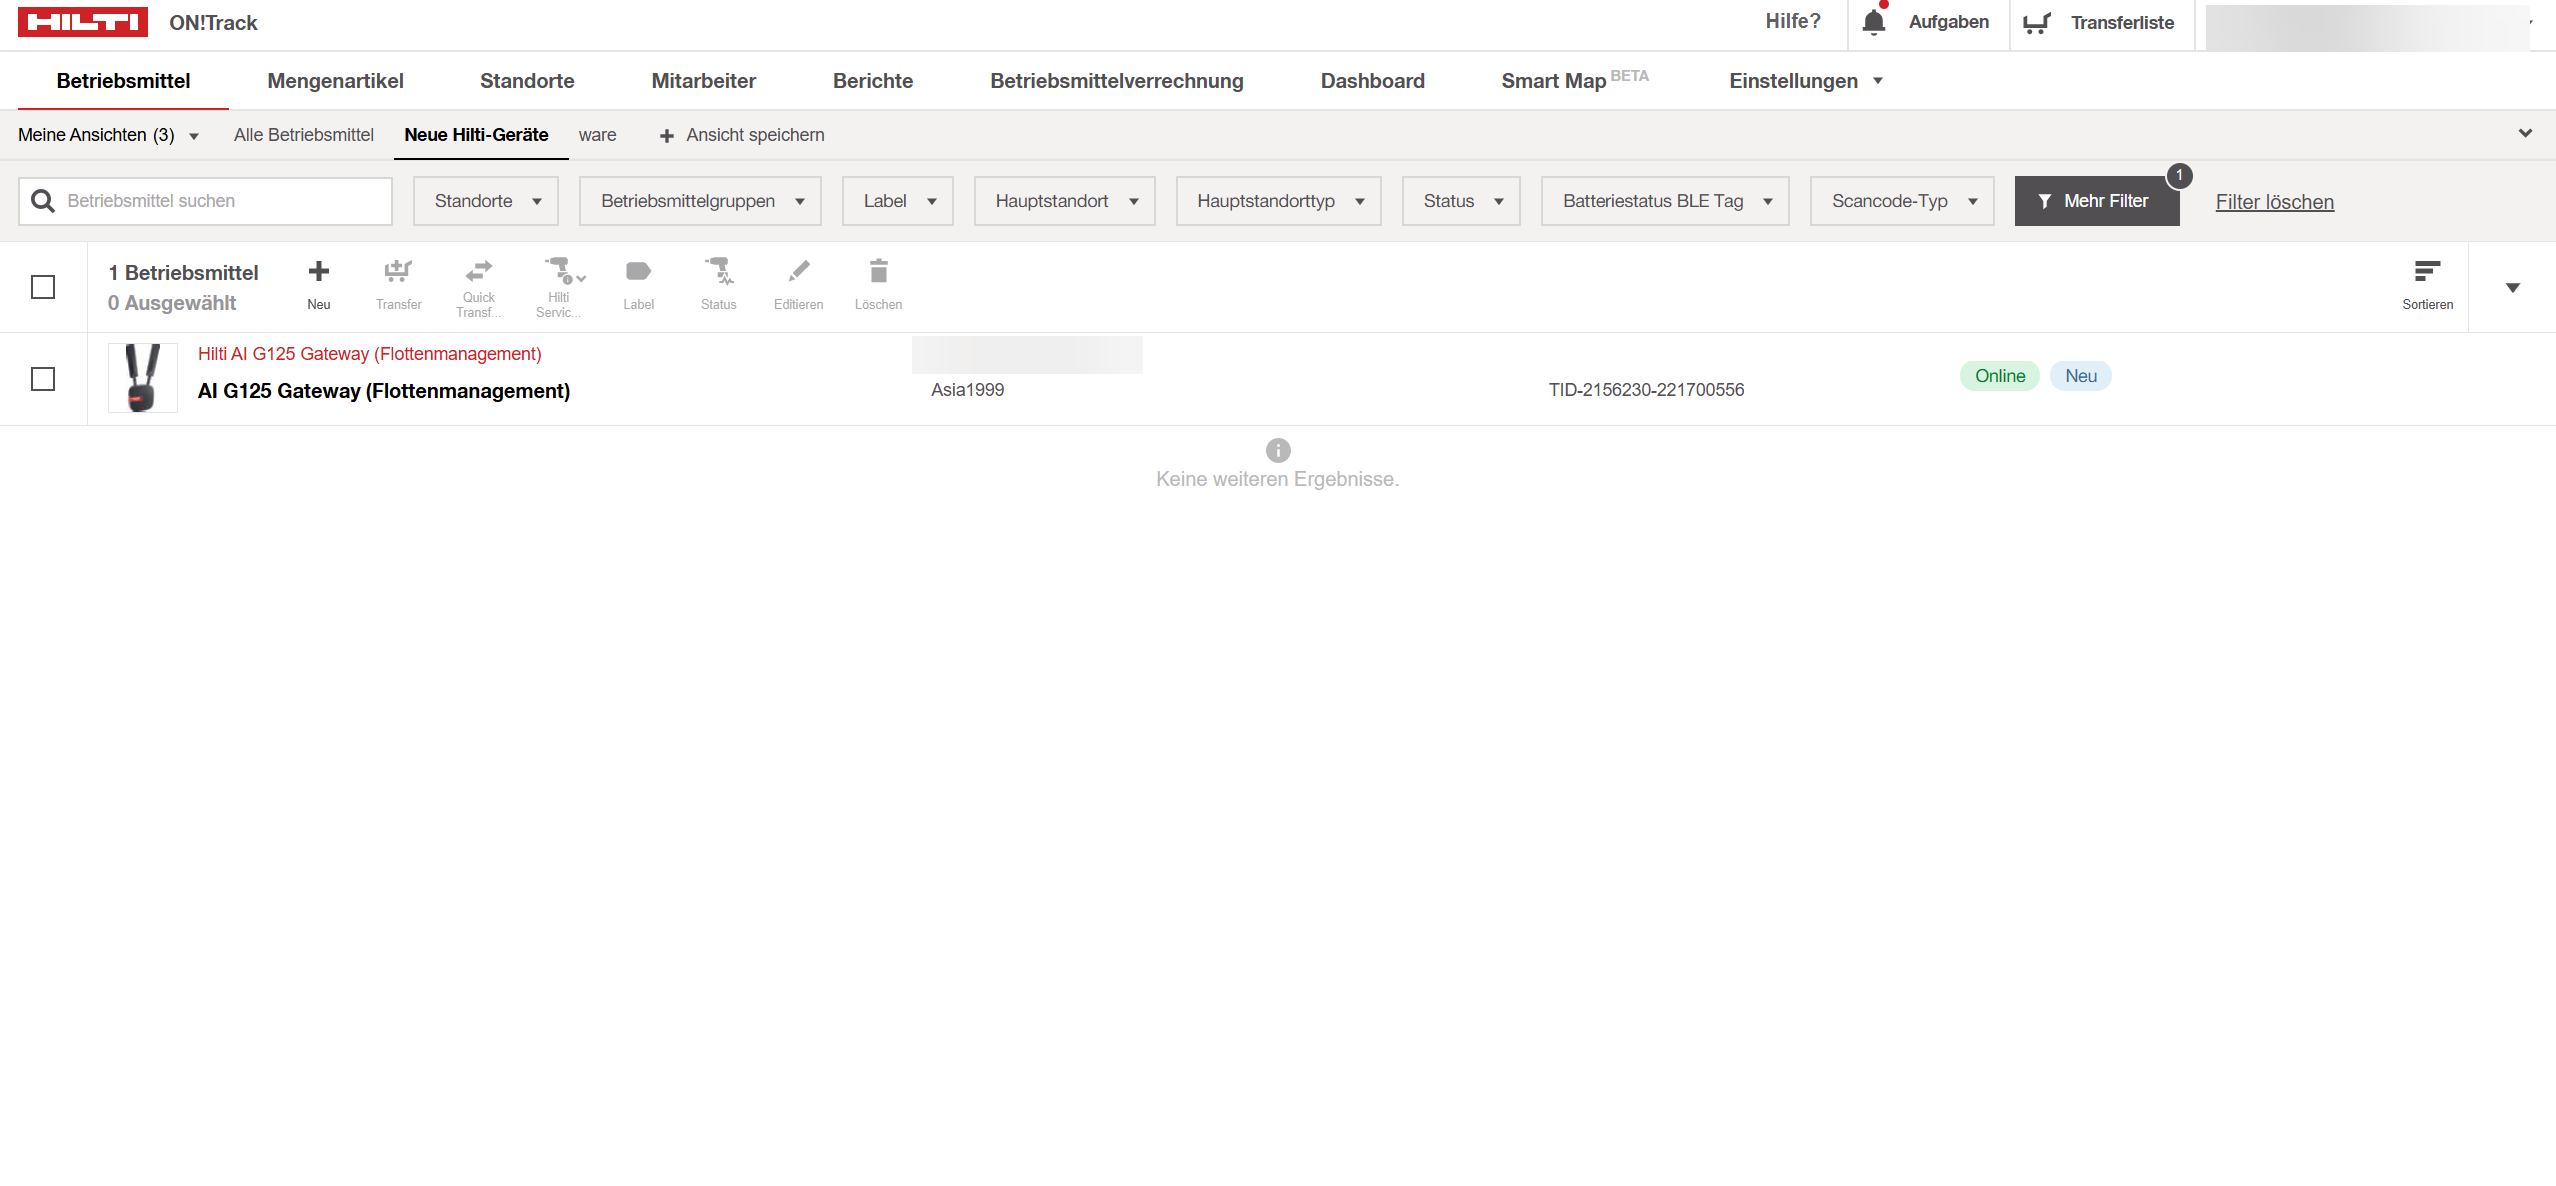The height and width of the screenshot is (1186, 2556).
Task: Click into the Betriebsmittel suchen field
Action: pyautogui.click(x=205, y=201)
